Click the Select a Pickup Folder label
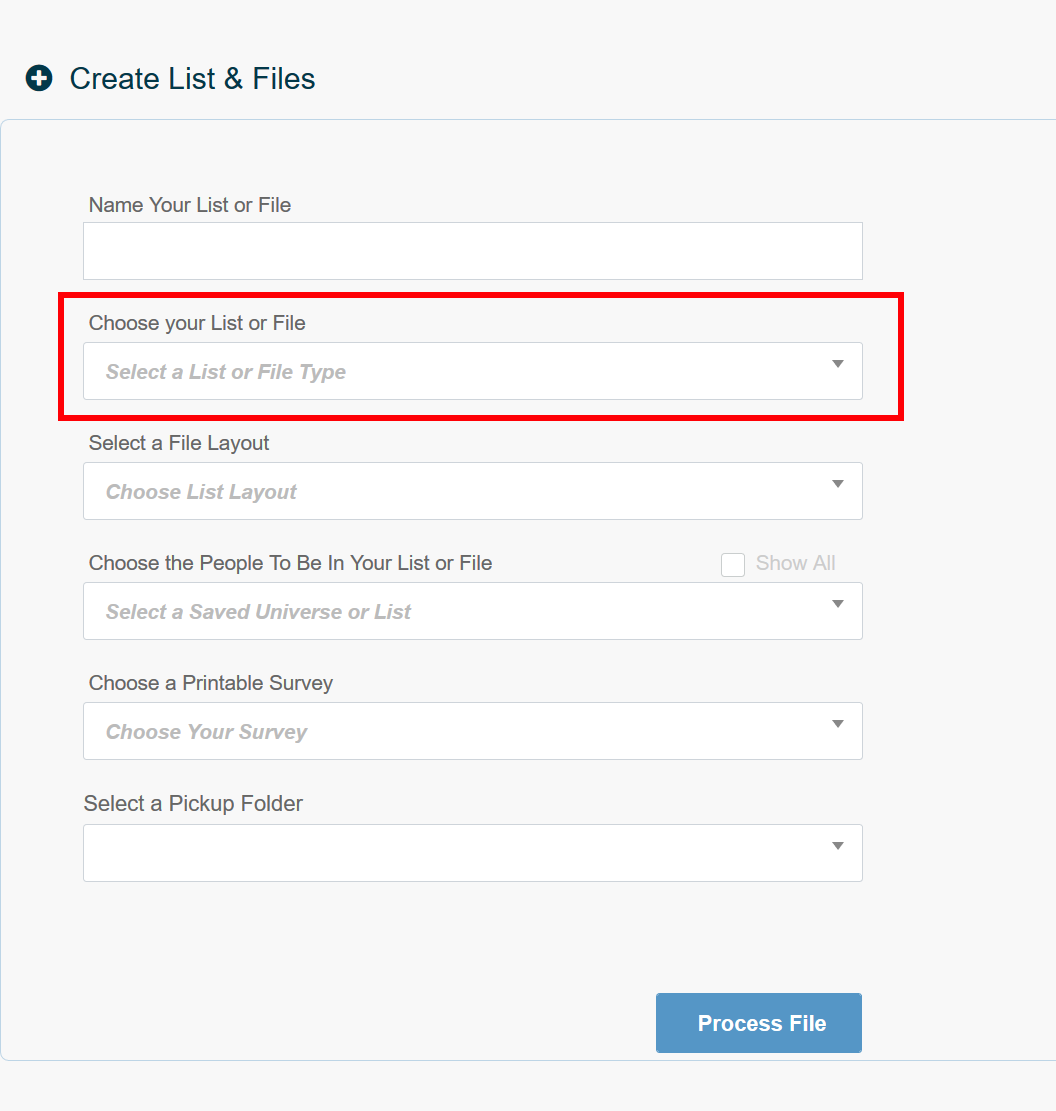The image size is (1056, 1111). pos(193,803)
